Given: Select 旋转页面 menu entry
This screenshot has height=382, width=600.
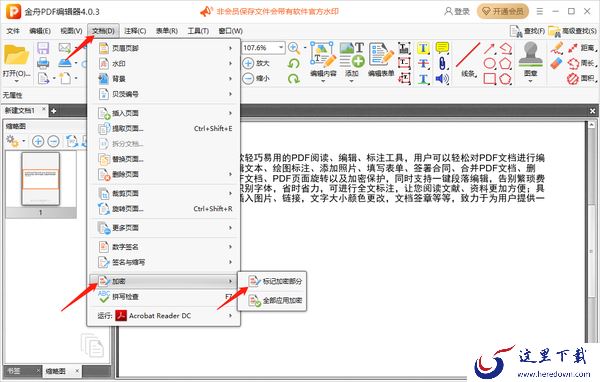Looking at the screenshot, I should pyautogui.click(x=164, y=209).
